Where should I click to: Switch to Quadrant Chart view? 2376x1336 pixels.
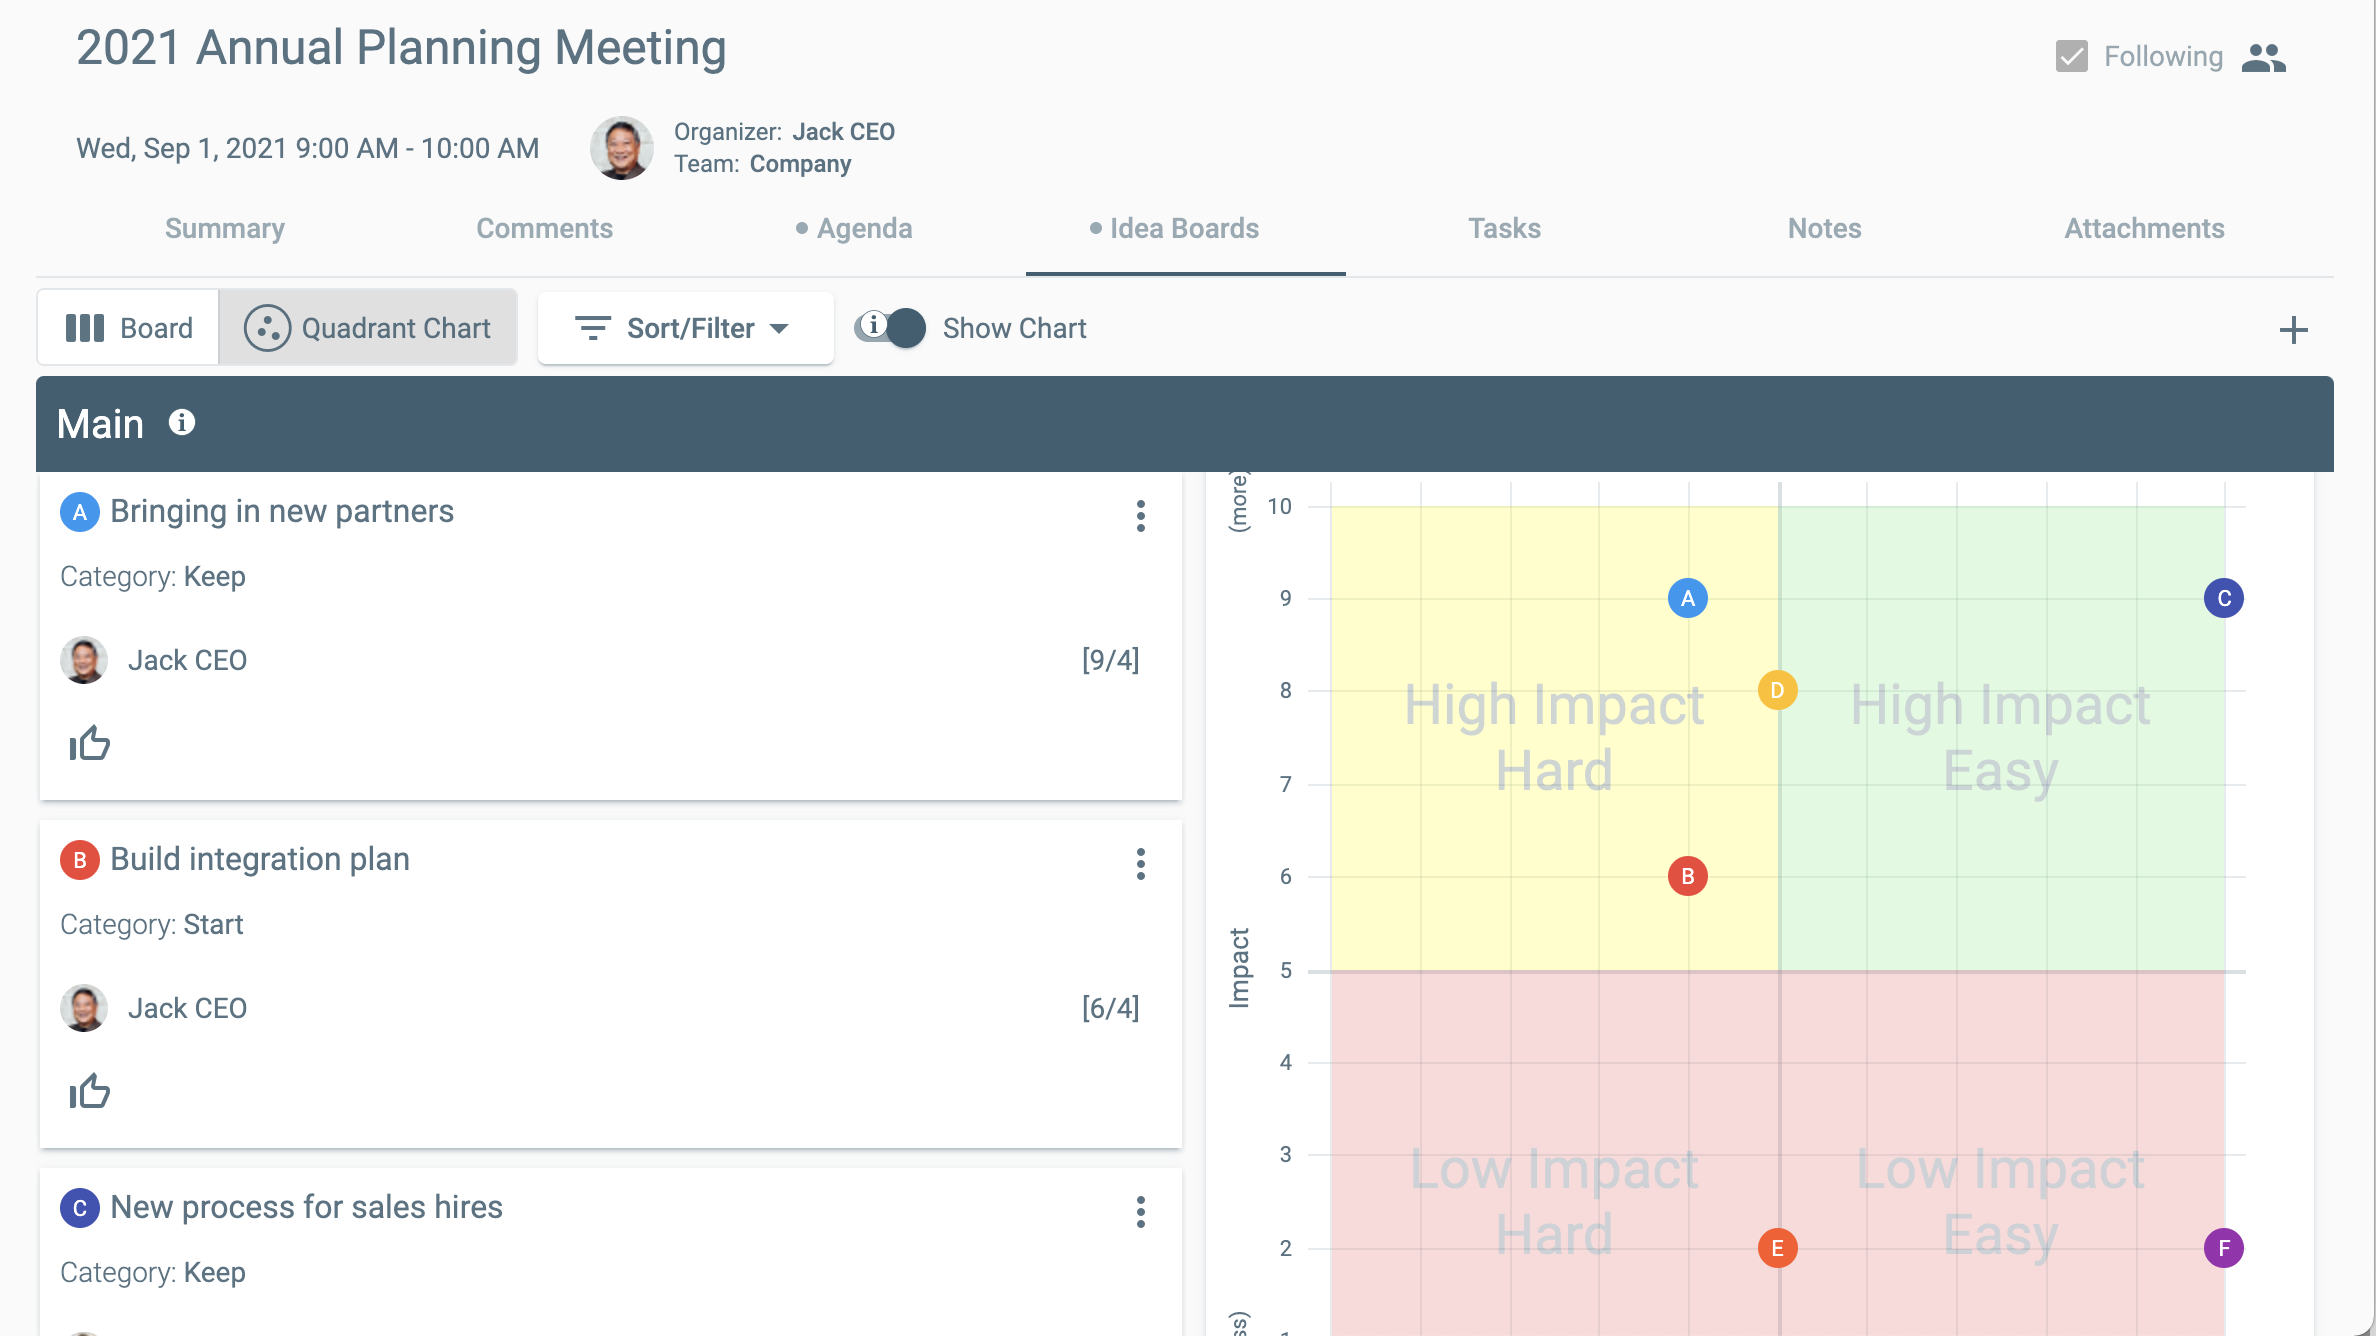(x=367, y=328)
